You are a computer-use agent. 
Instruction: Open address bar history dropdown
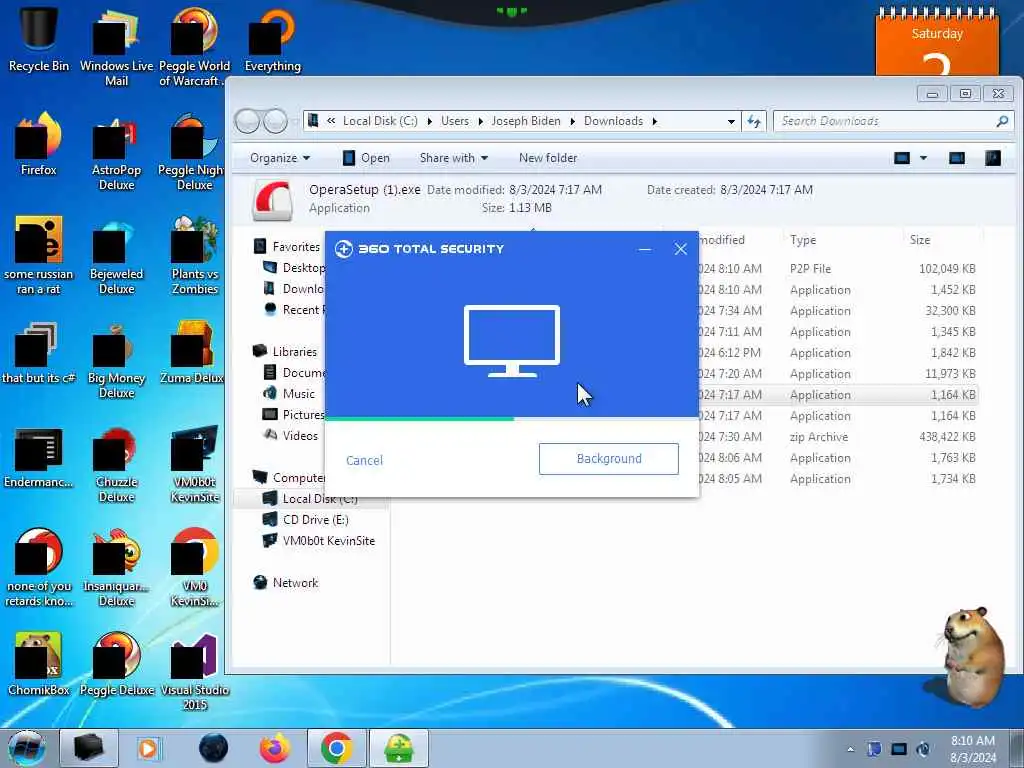click(731, 121)
